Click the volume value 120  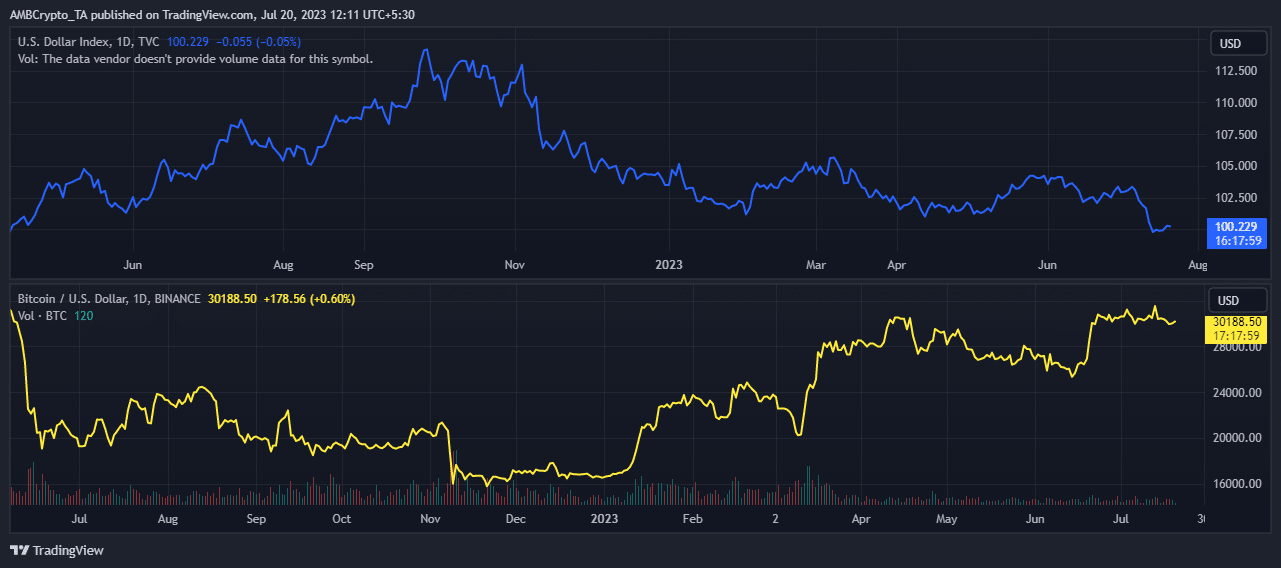pos(84,315)
